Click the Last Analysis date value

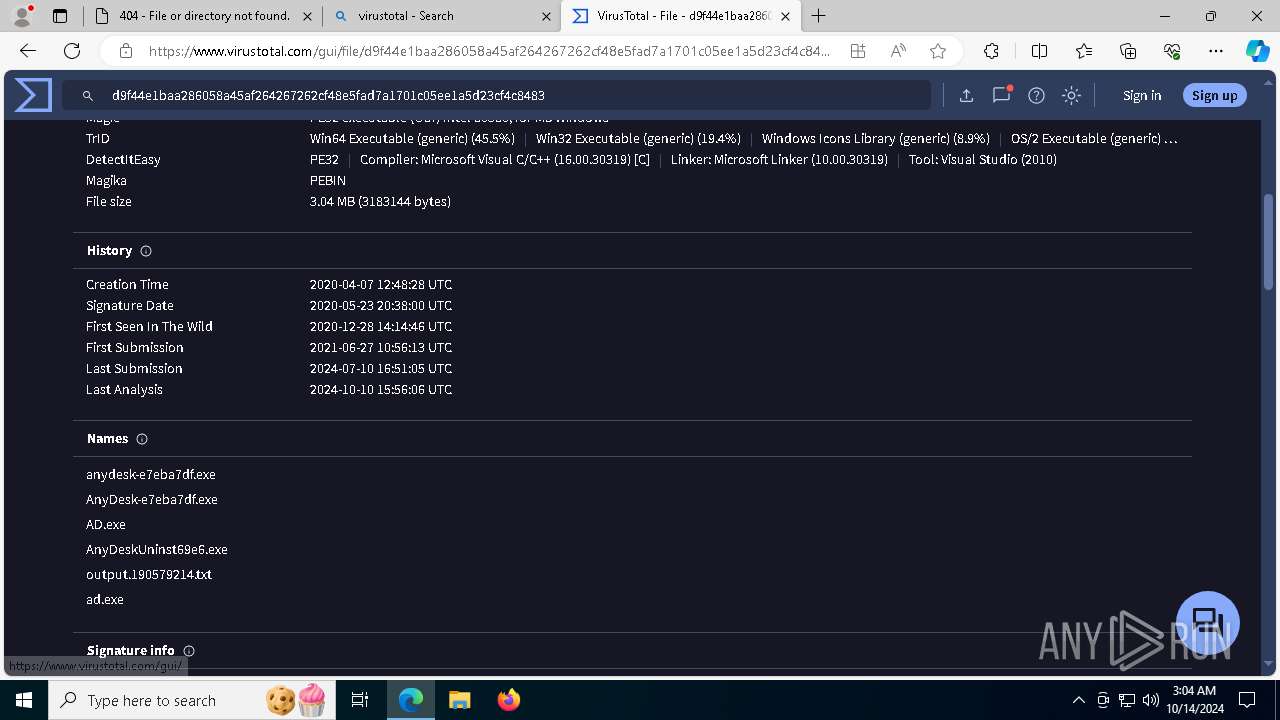tap(381, 390)
